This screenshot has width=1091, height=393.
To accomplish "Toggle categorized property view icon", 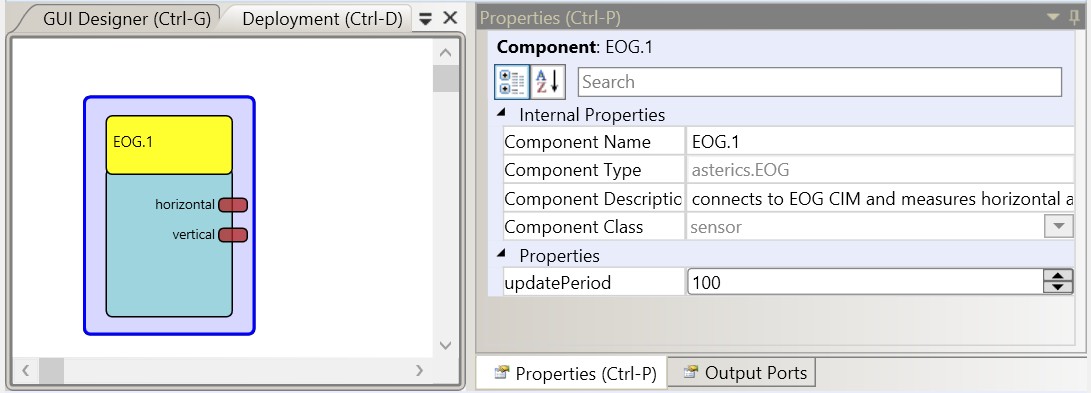I will pyautogui.click(x=512, y=82).
